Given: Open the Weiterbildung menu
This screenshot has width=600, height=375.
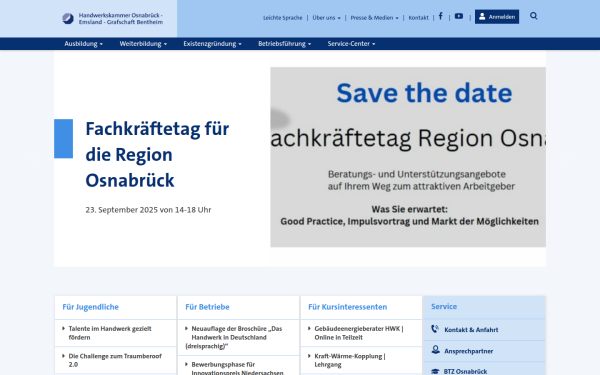Looking at the screenshot, I should click(x=143, y=44).
